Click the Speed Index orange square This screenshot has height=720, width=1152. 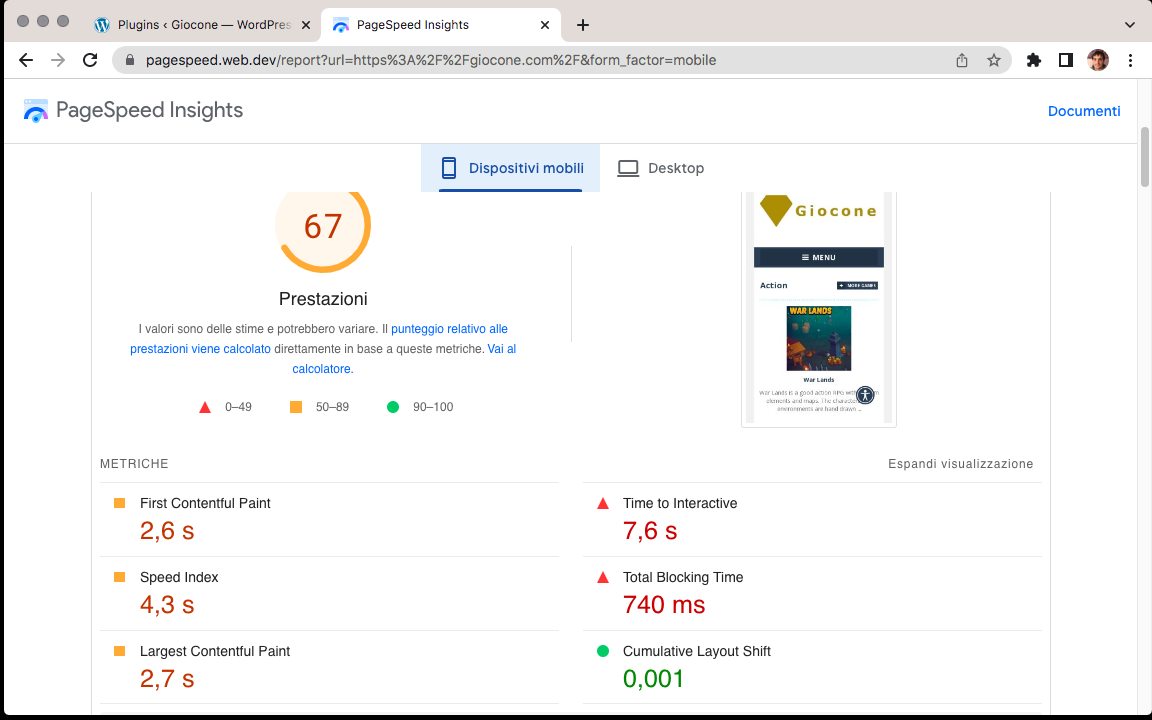[120, 577]
